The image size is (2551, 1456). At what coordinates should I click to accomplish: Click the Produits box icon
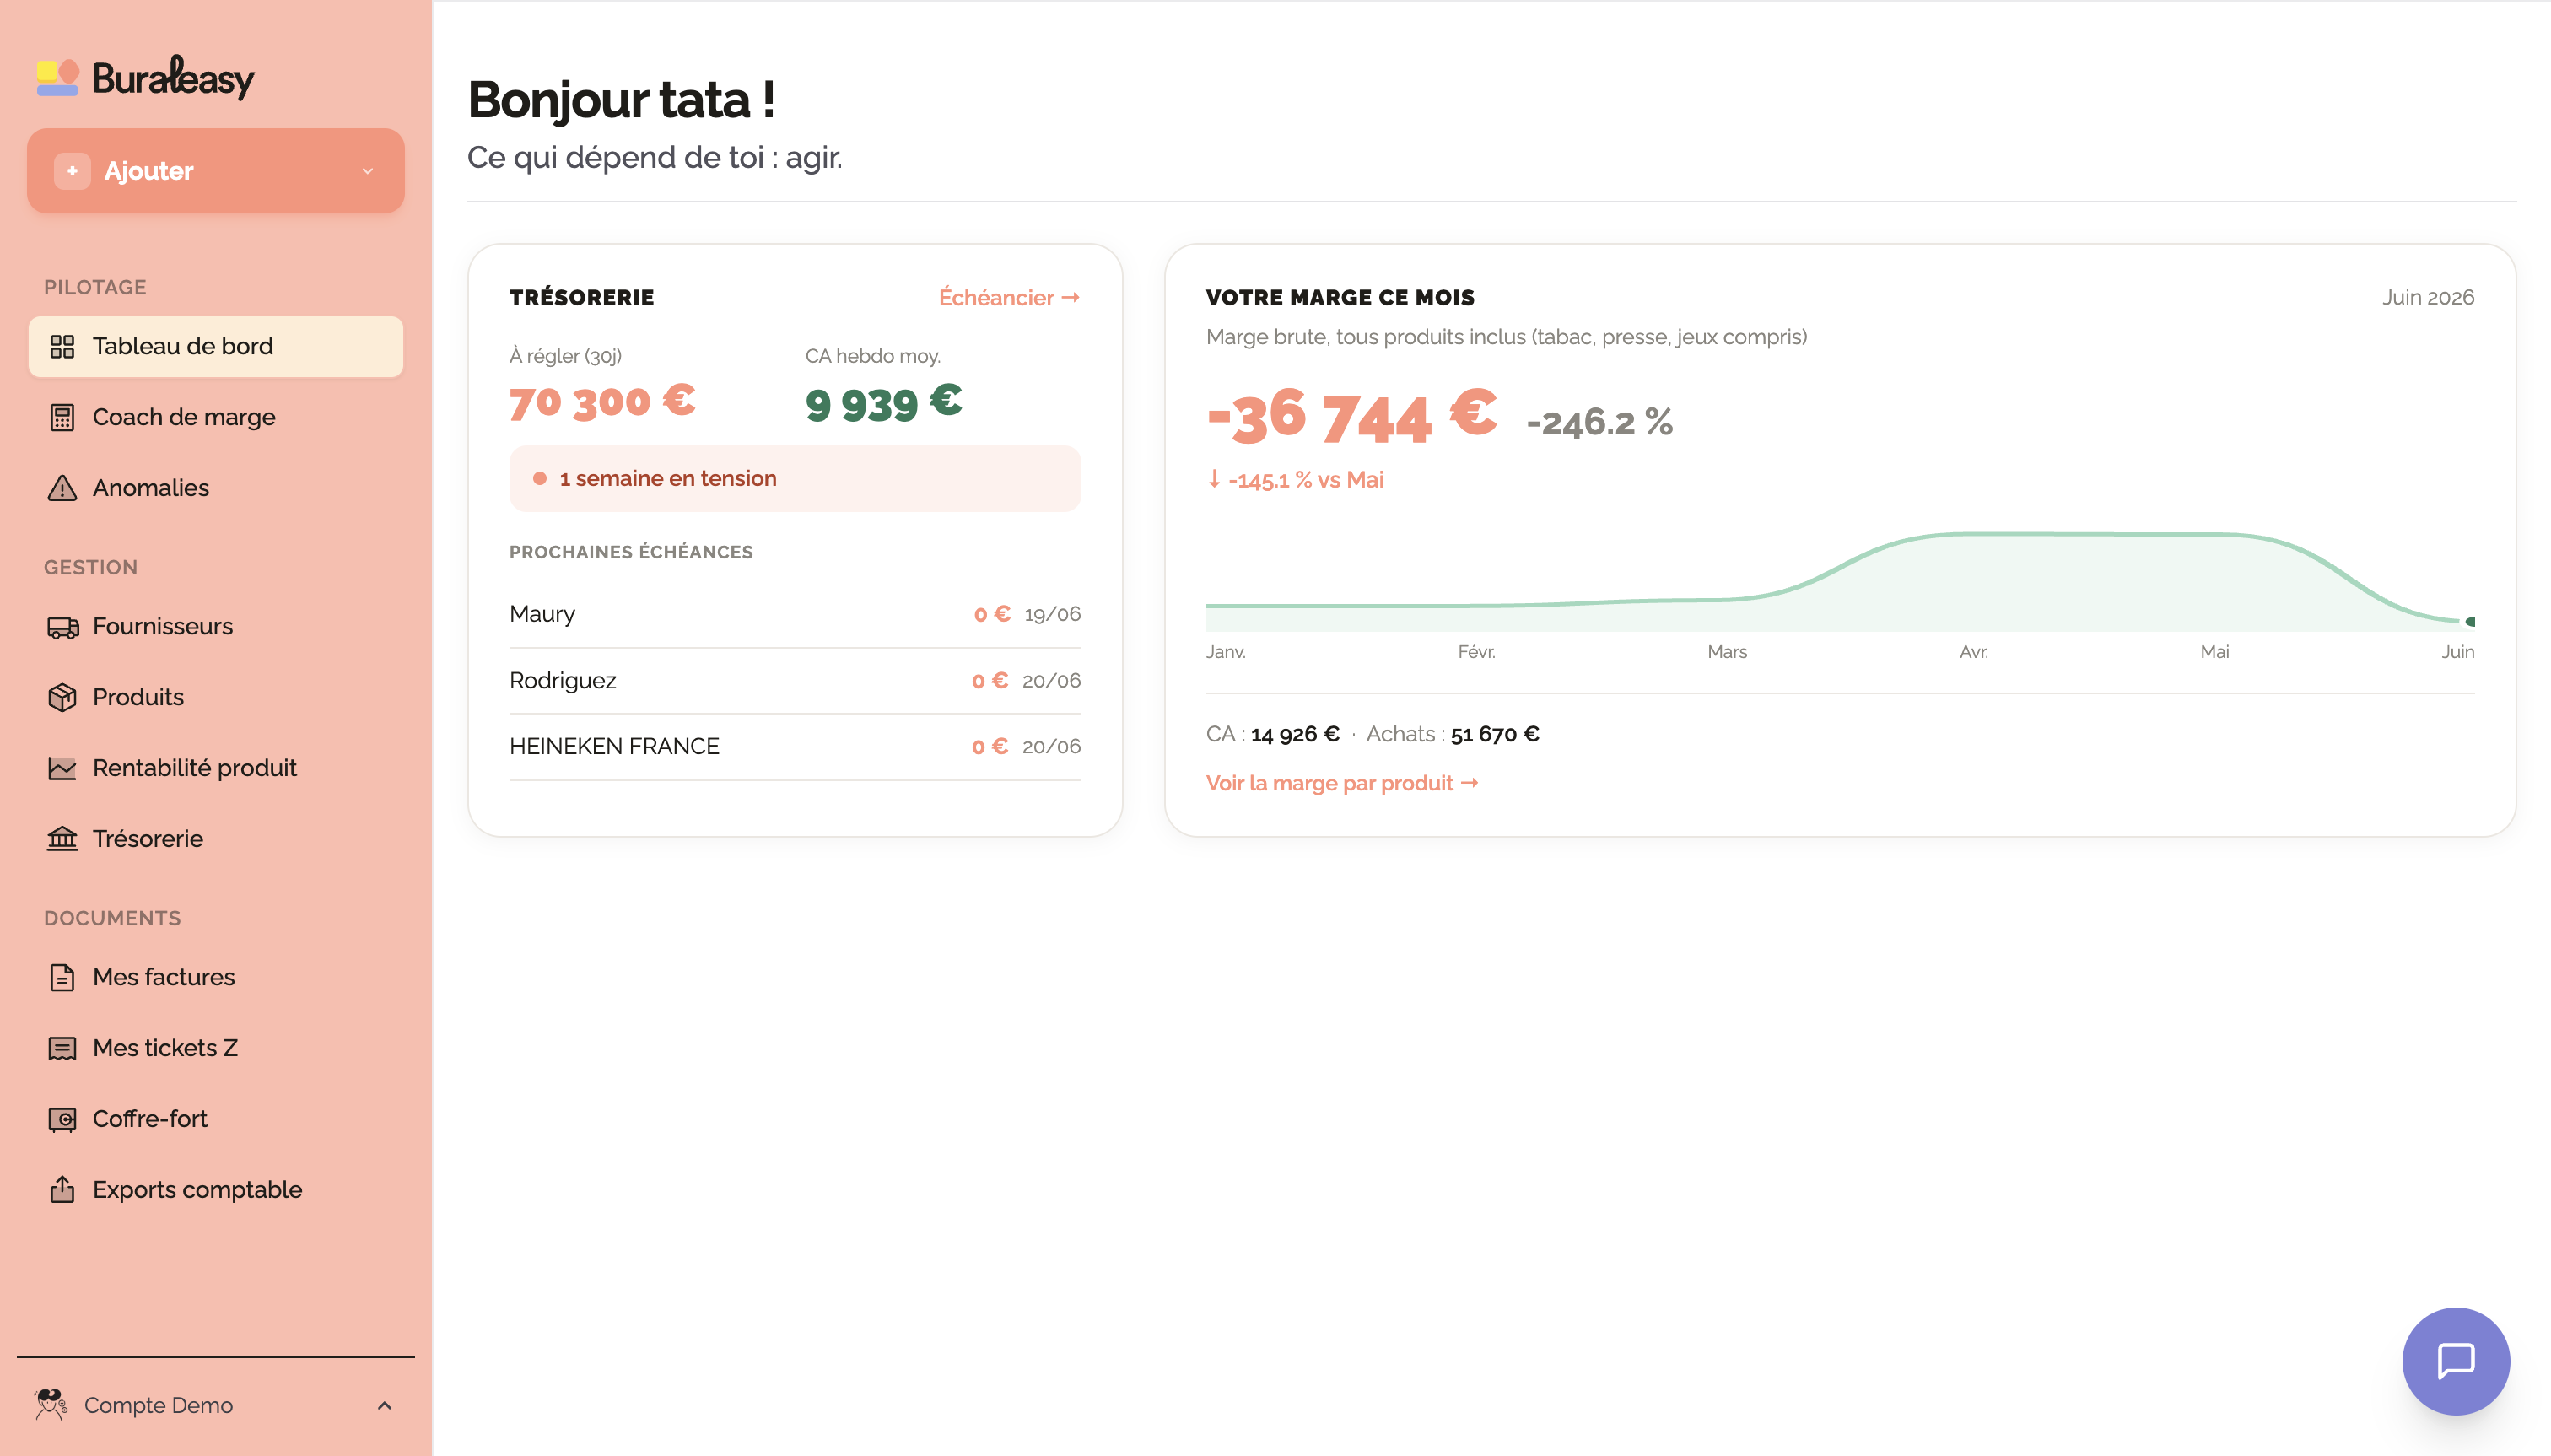[x=62, y=697]
